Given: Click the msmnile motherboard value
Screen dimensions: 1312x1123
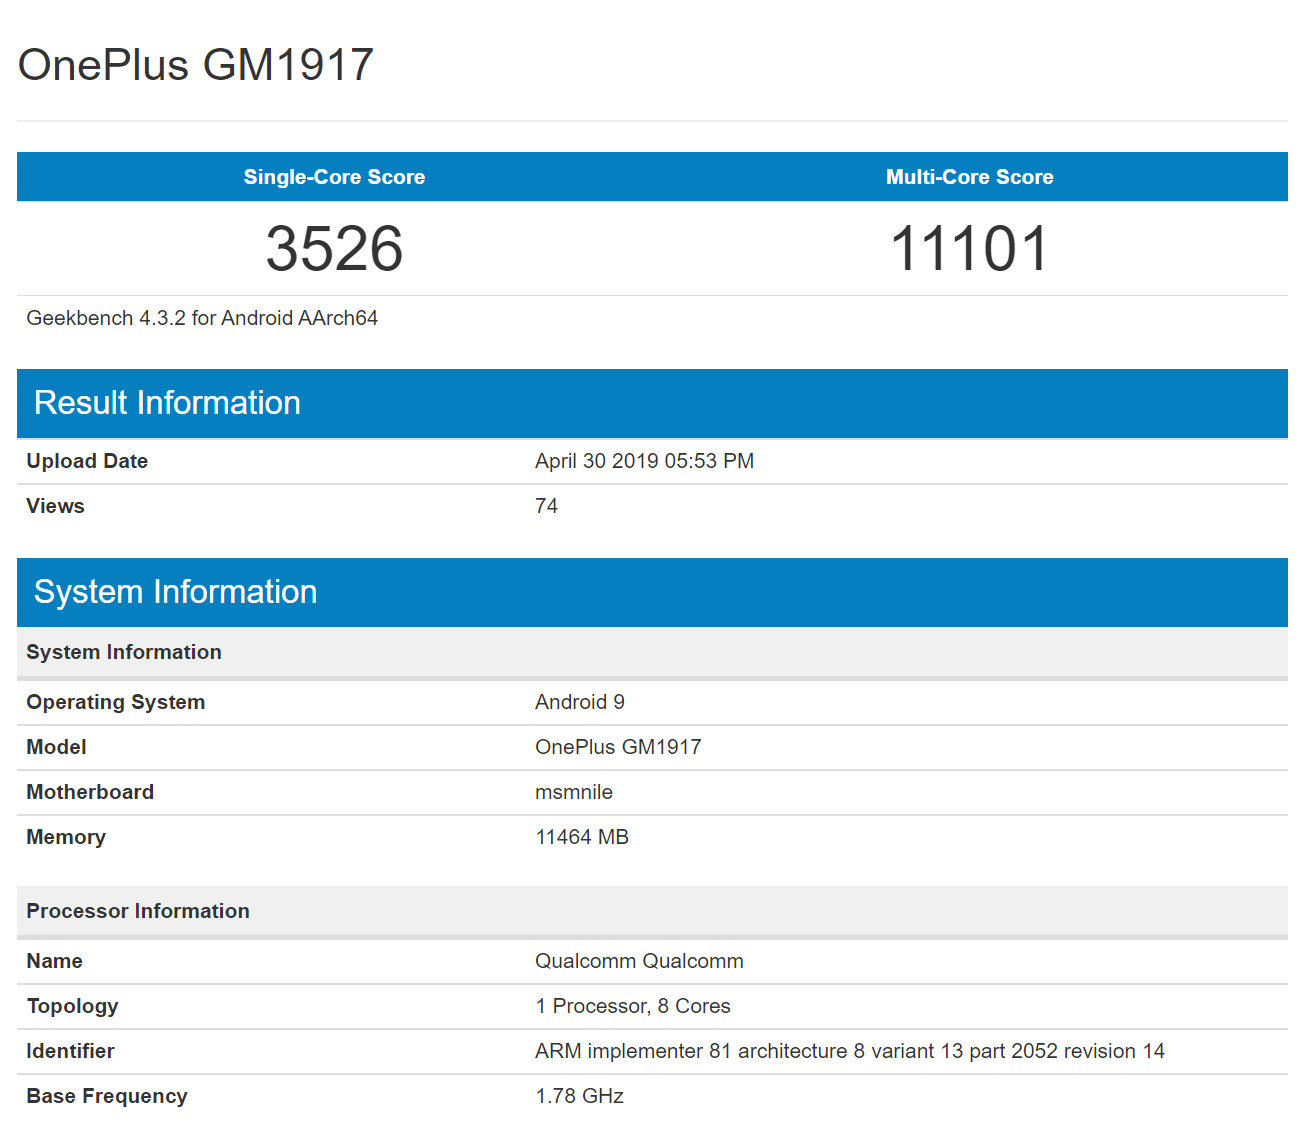Looking at the screenshot, I should pyautogui.click(x=574, y=792).
